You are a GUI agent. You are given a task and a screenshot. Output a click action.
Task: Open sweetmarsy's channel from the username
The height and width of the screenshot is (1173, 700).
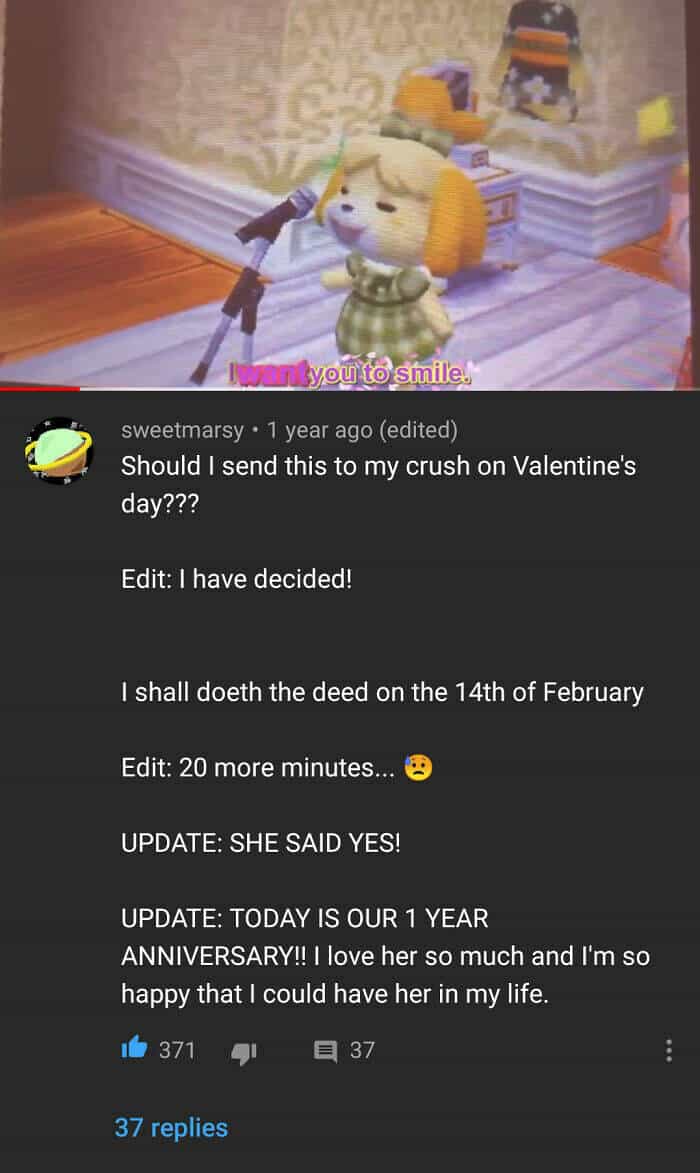pos(182,430)
